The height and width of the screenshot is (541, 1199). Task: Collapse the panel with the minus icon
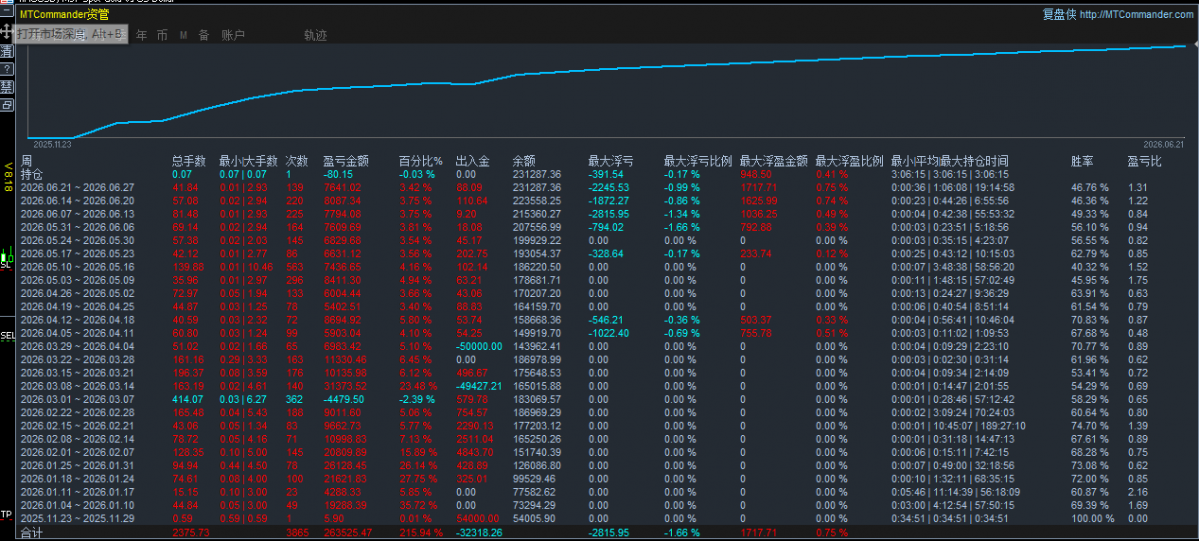6,13
